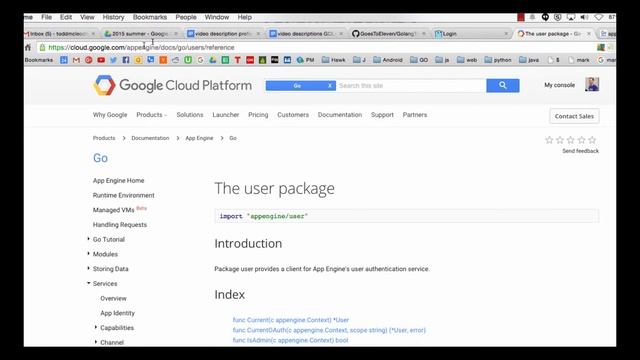This screenshot has width=640, height=360.
Task: Switch to the Login tab
Action: (470, 33)
